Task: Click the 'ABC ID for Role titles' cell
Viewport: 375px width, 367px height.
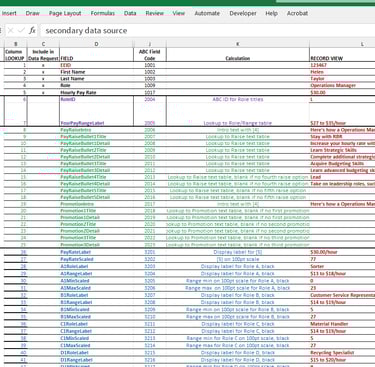Action: tap(238, 99)
